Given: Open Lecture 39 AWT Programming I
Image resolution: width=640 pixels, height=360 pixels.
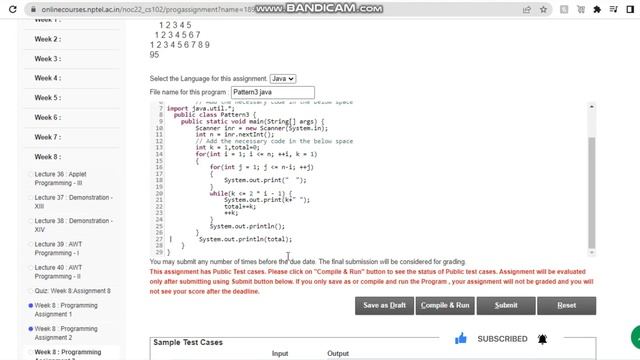Looking at the screenshot, I should (x=58, y=248).
